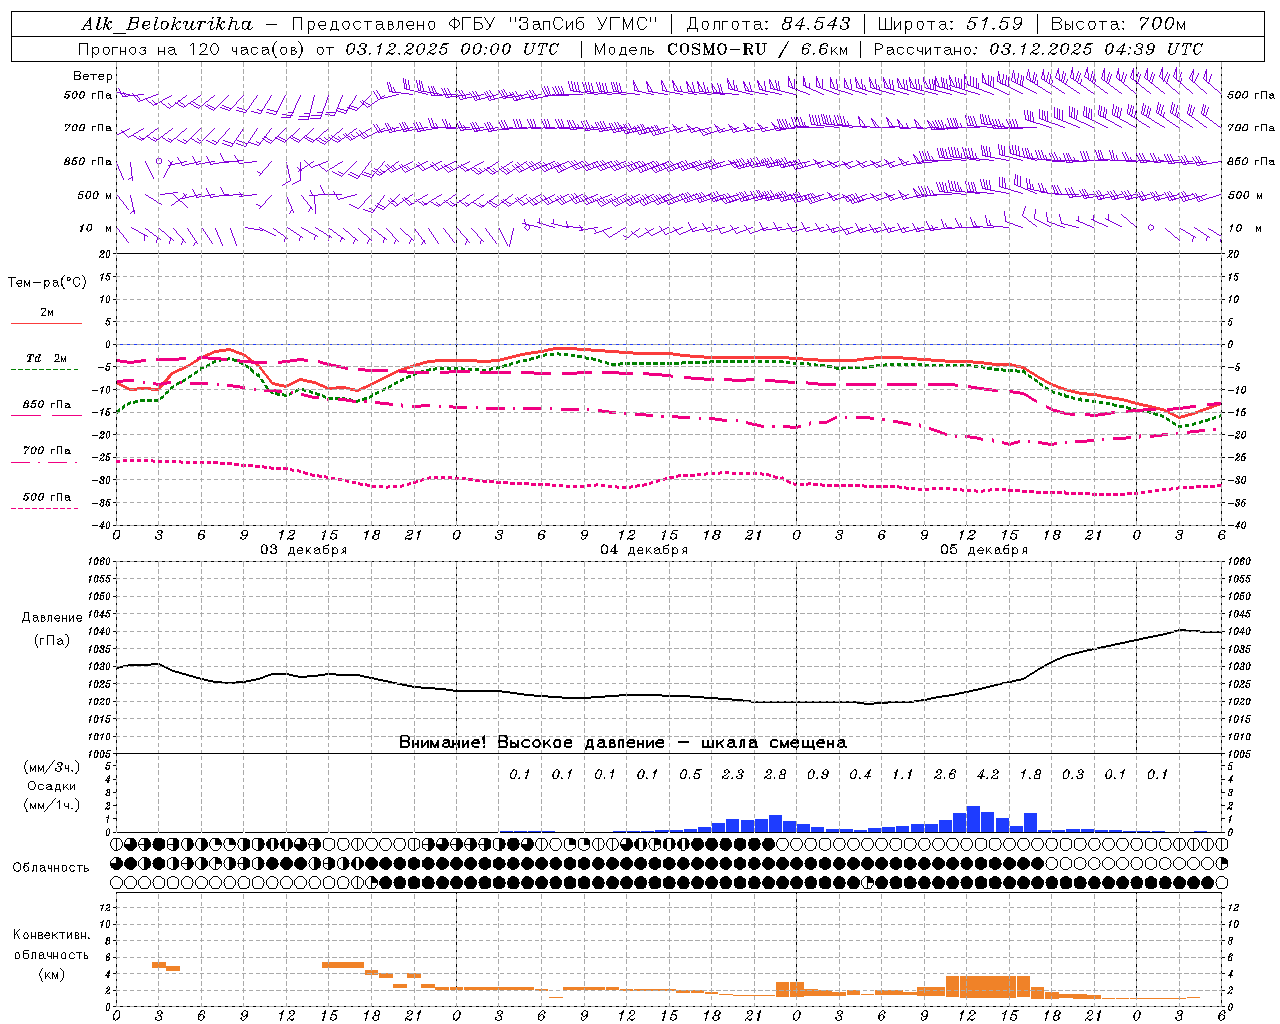Click the 1.8 precipitation total value
Image resolution: width=1280 pixels, height=1024 pixels.
tap(1030, 775)
